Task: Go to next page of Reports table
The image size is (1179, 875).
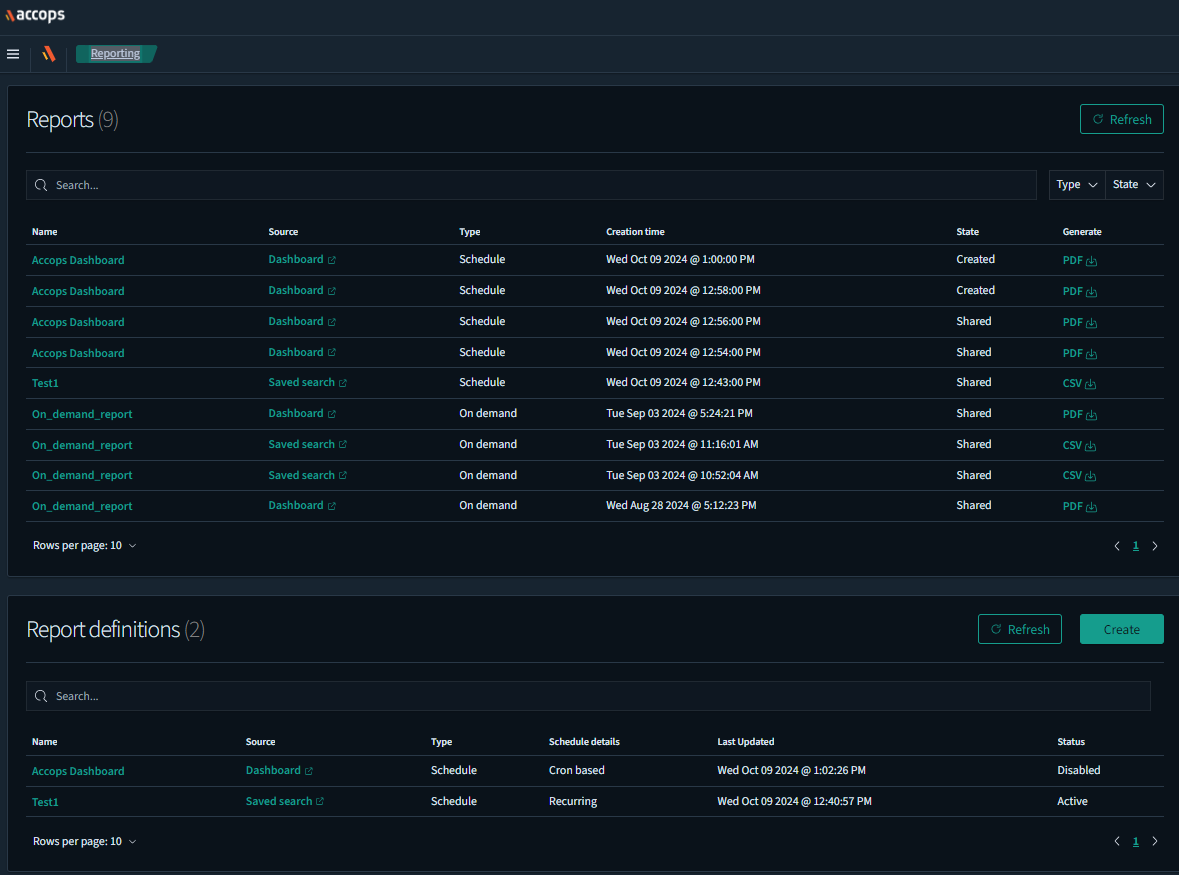Action: coord(1155,546)
